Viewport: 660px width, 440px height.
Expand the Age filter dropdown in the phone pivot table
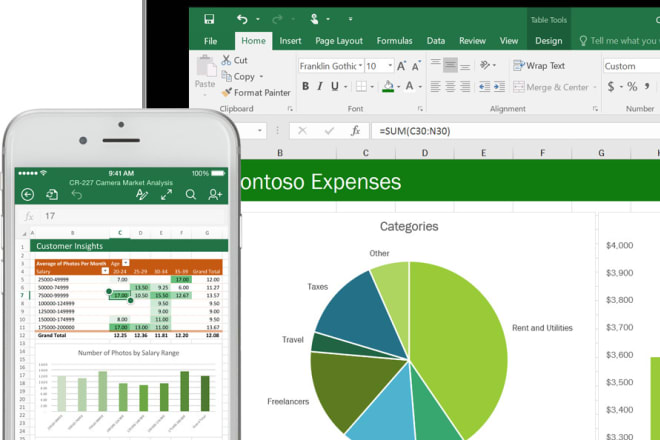[124, 261]
